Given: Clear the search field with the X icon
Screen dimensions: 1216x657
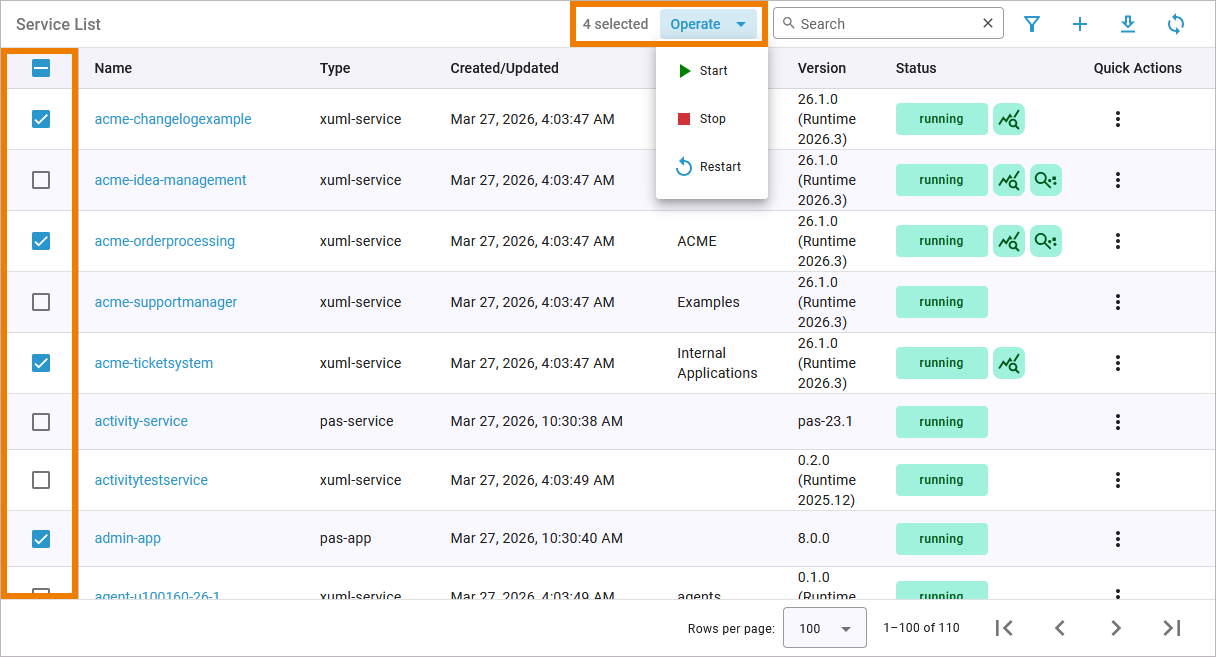Looking at the screenshot, I should (988, 24).
